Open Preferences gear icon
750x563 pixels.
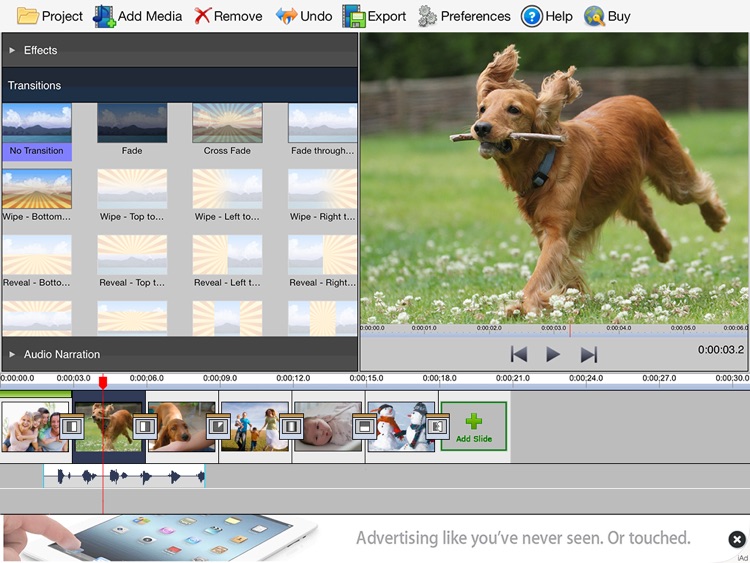click(x=427, y=16)
